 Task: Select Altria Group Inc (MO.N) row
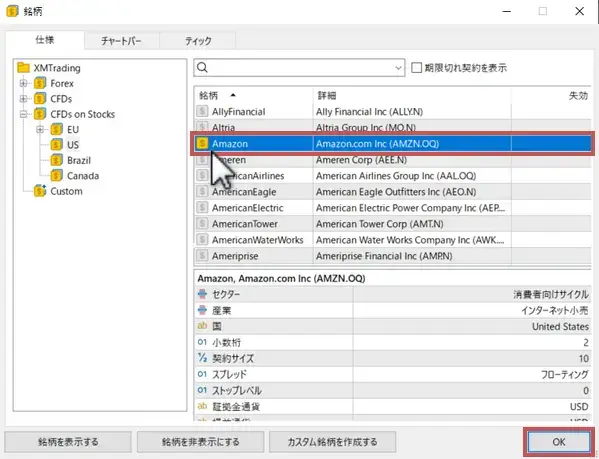point(392,127)
